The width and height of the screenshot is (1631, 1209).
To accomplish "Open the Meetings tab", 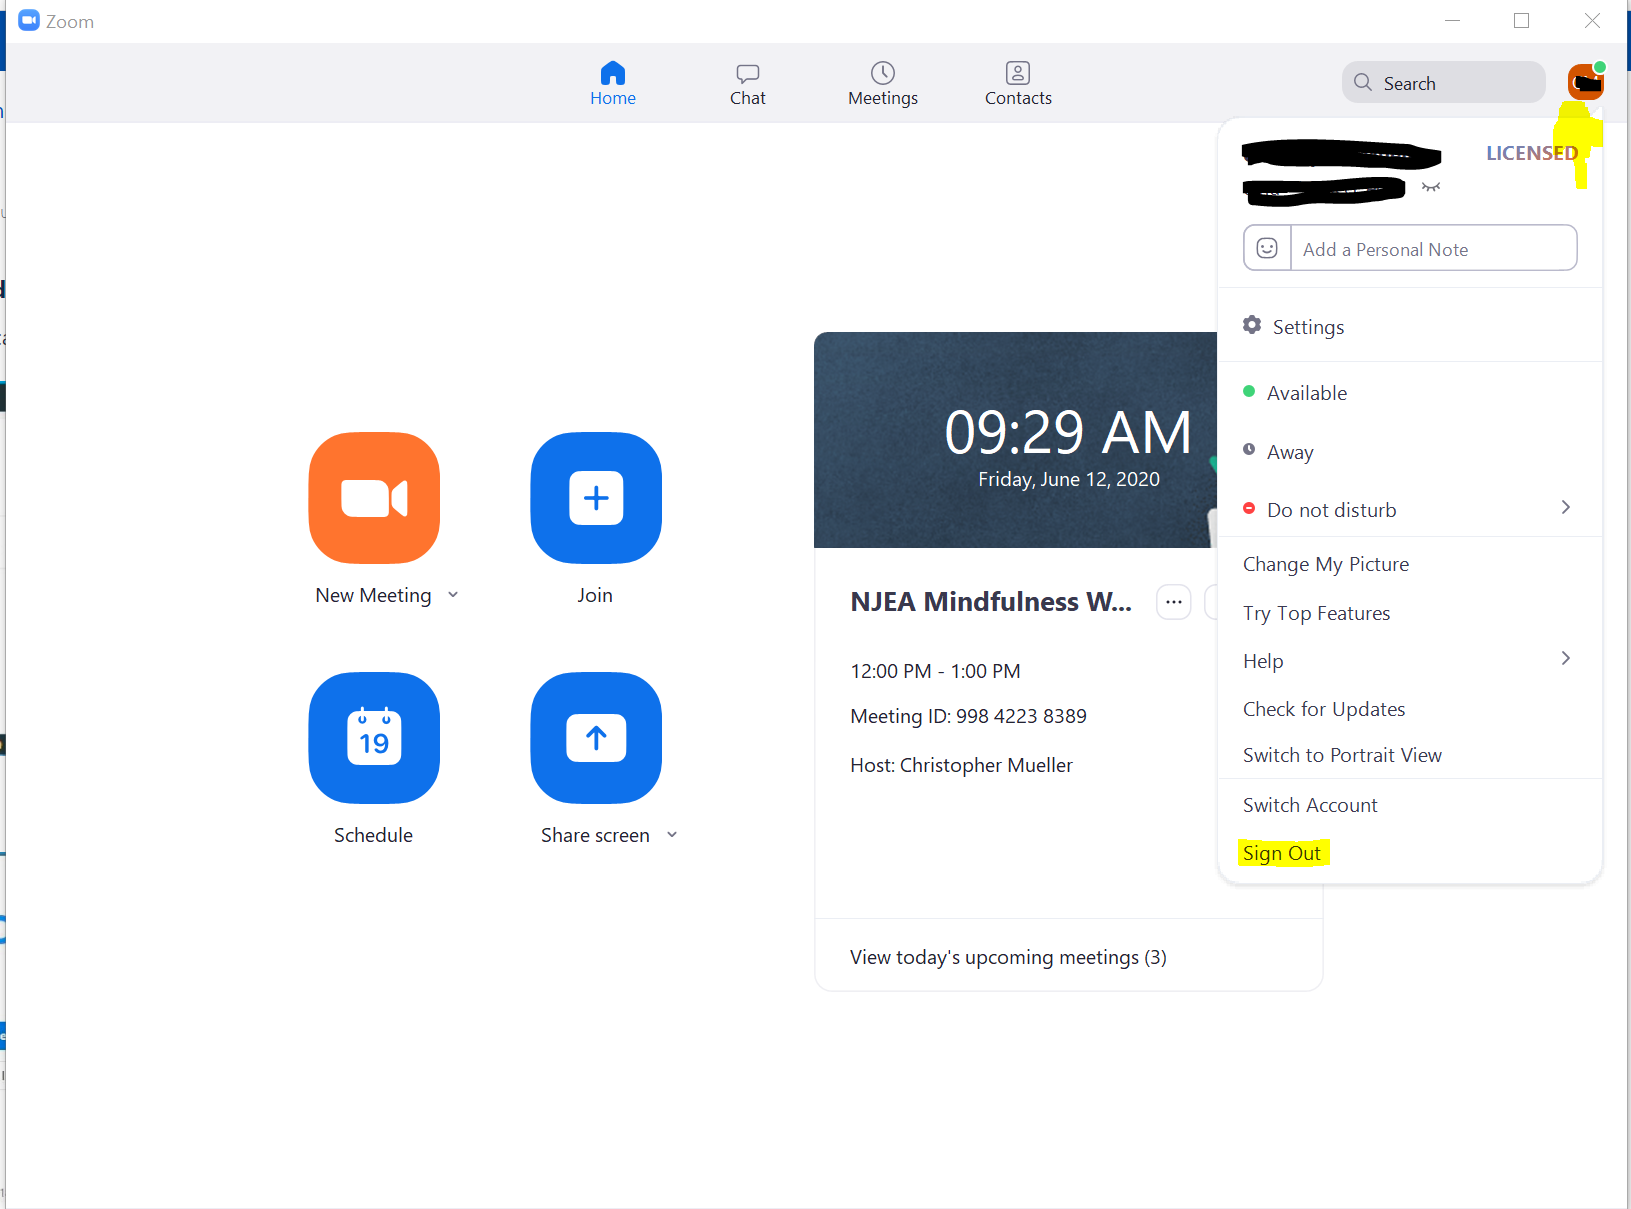I will tap(883, 84).
